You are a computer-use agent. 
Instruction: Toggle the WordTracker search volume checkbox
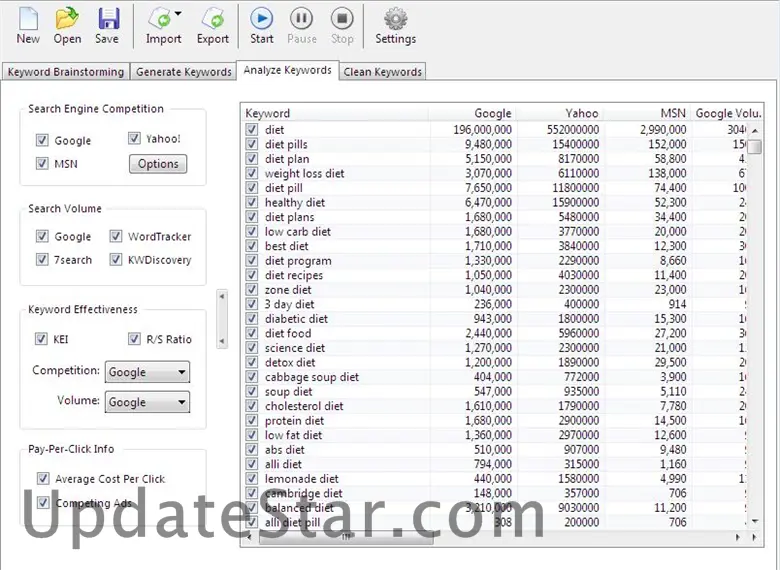click(116, 237)
